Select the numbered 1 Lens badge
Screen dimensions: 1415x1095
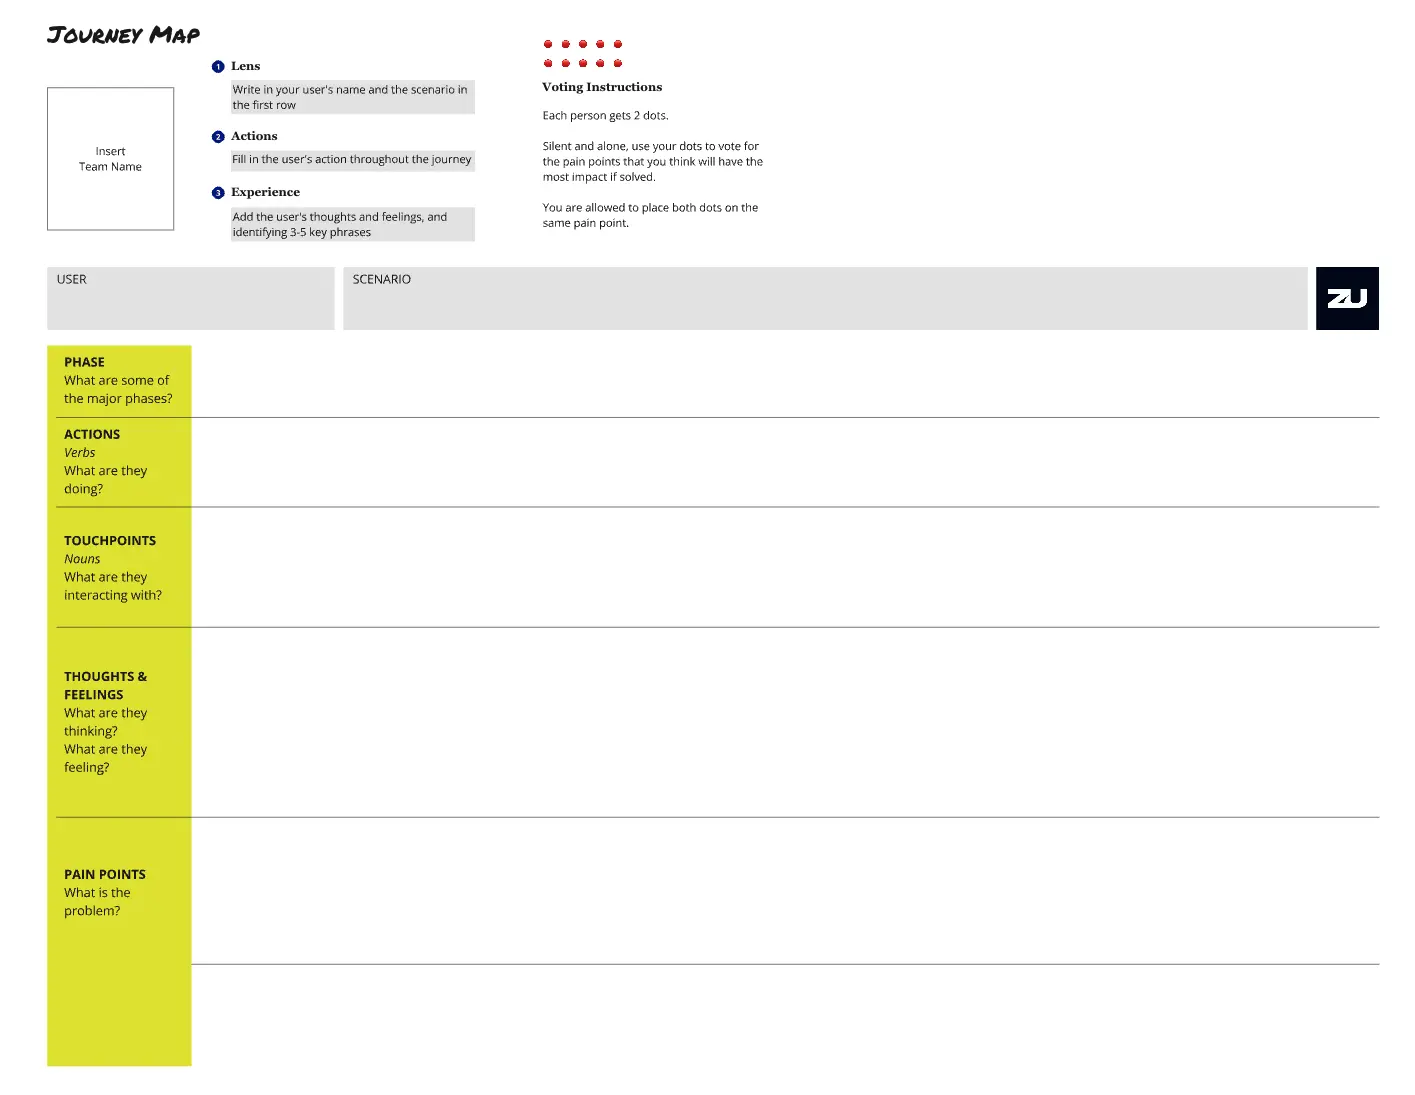point(218,67)
